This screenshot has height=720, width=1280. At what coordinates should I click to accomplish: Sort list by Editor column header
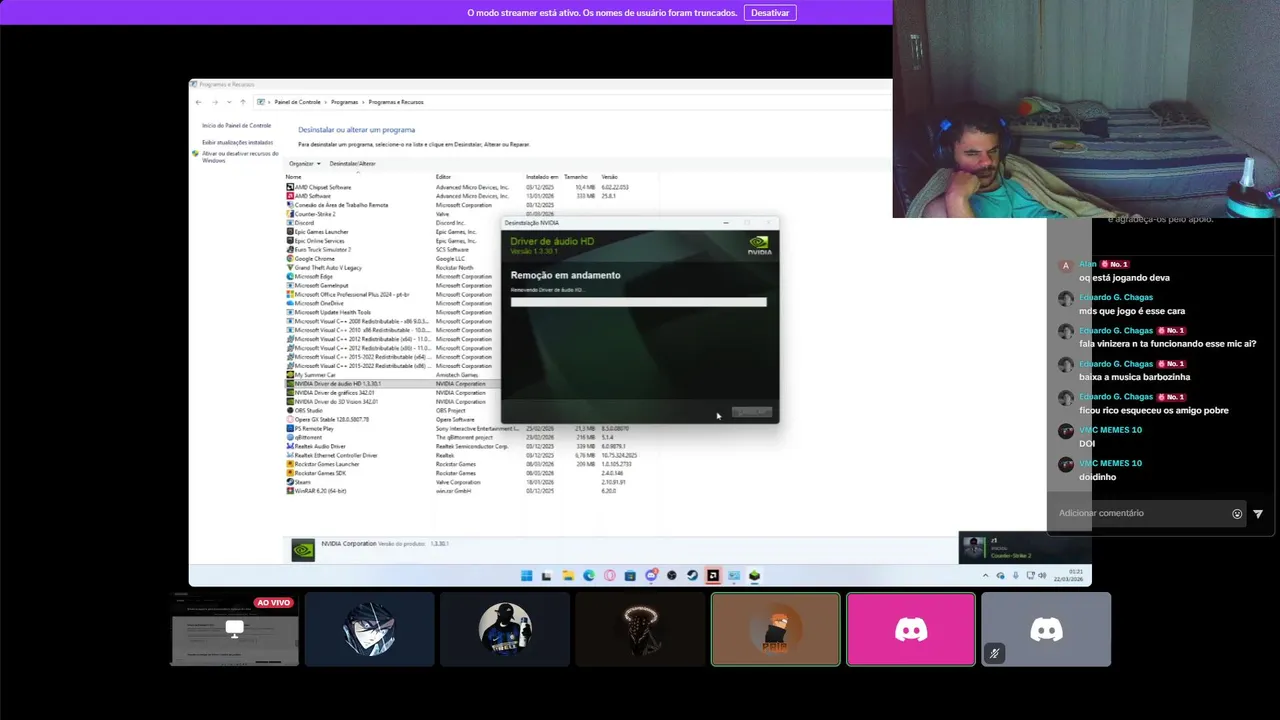pos(443,177)
